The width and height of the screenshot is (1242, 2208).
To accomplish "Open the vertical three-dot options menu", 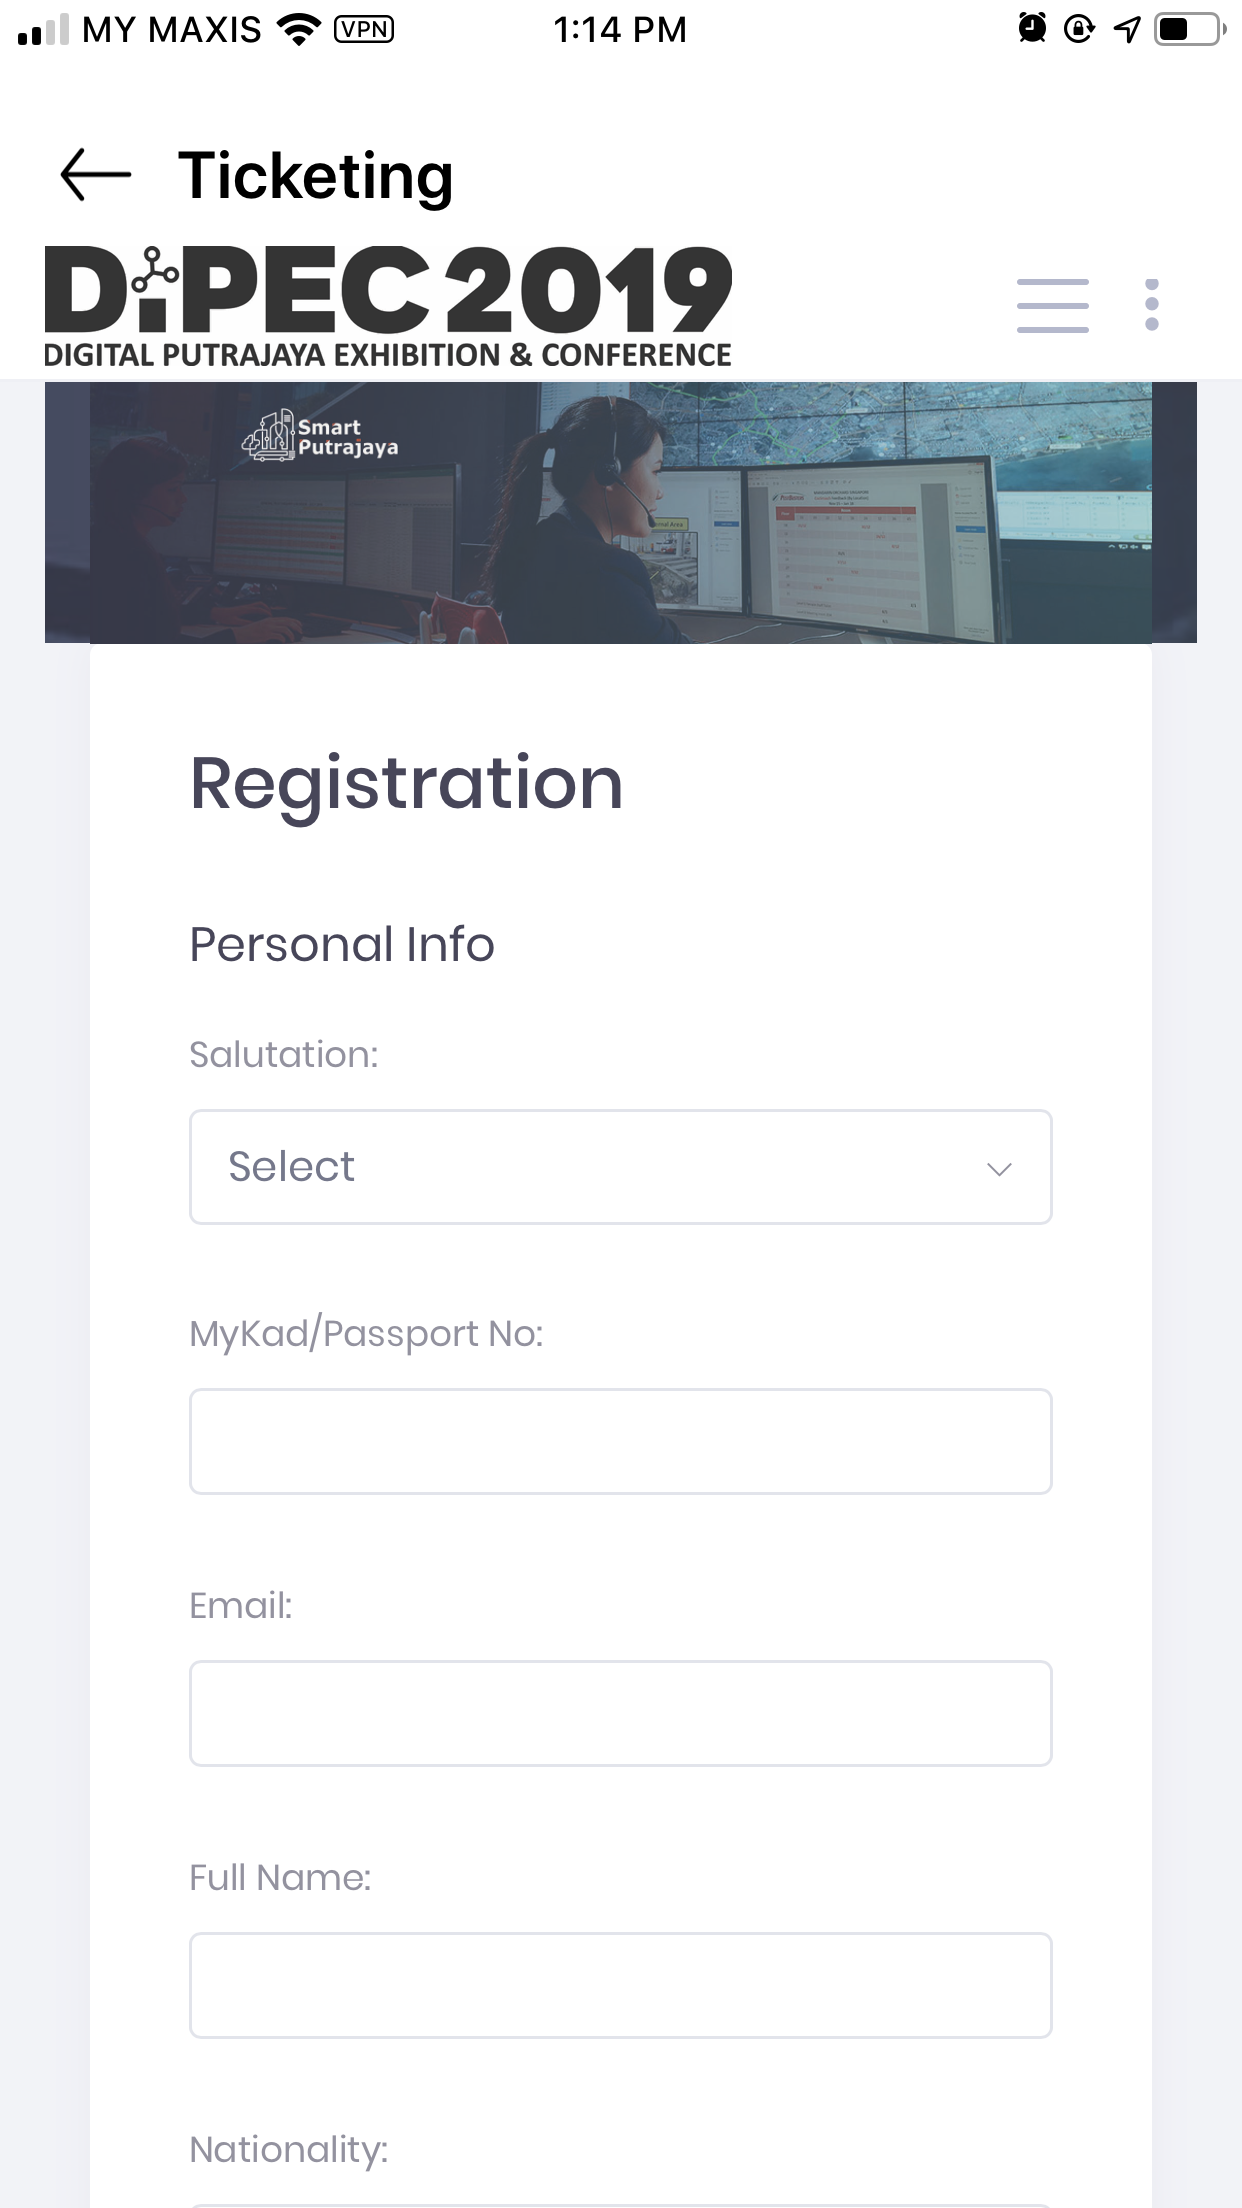I will point(1152,305).
